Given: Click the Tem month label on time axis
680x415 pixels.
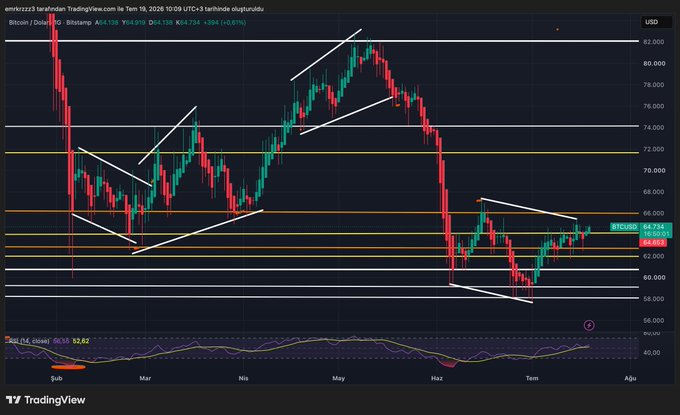Looking at the screenshot, I should 532,378.
